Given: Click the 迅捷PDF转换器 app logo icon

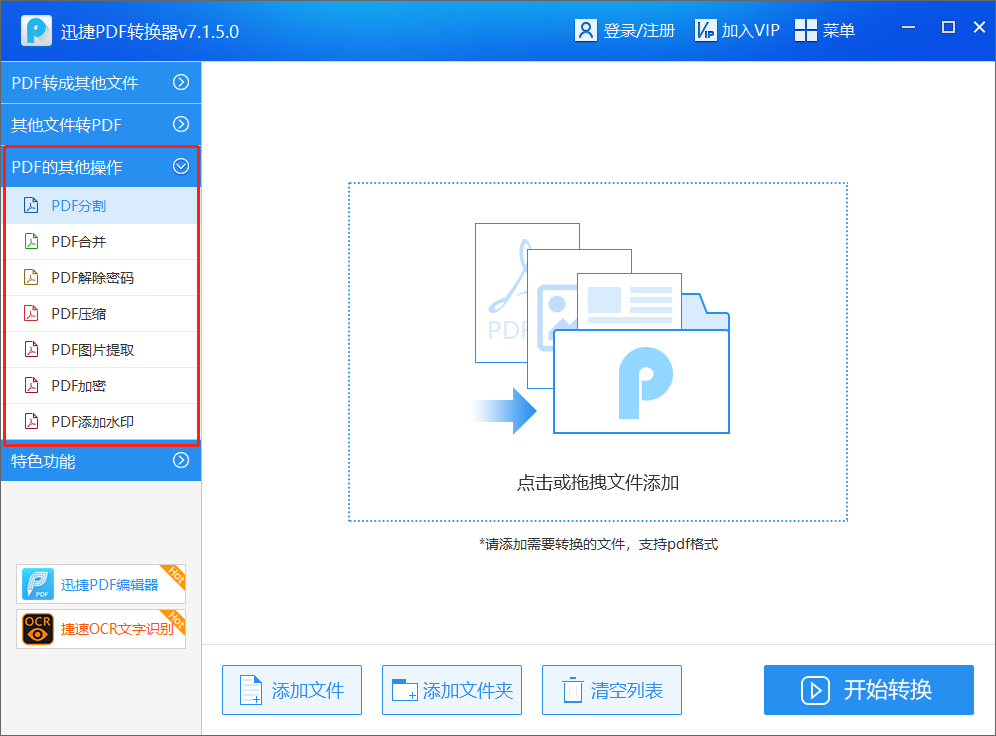Looking at the screenshot, I should (x=36, y=30).
